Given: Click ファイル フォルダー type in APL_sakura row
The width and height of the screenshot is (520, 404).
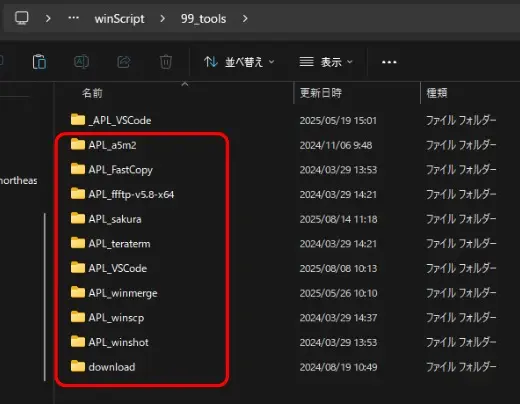Looking at the screenshot, I should (461, 219).
